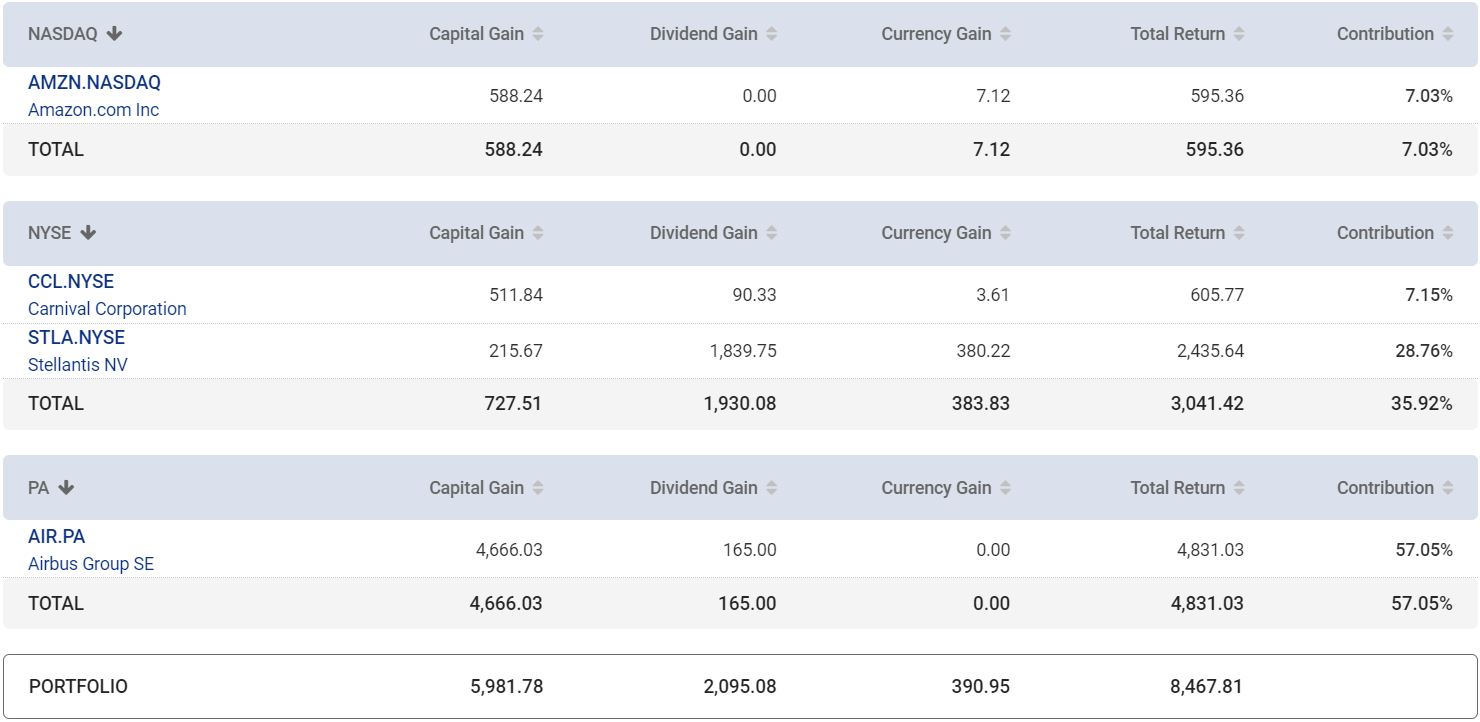
Task: Sort PA table by Capital Gain icon
Action: click(x=538, y=488)
